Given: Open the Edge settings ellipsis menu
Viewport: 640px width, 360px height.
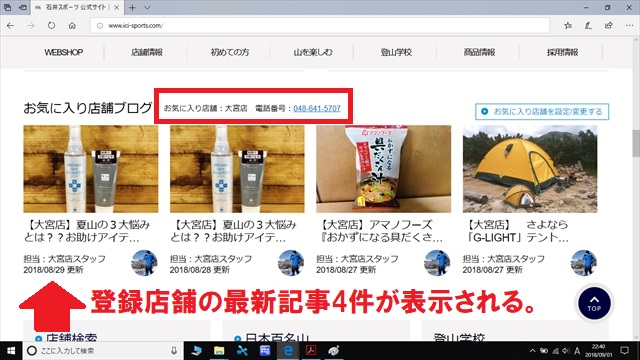Looking at the screenshot, I should 629,25.
